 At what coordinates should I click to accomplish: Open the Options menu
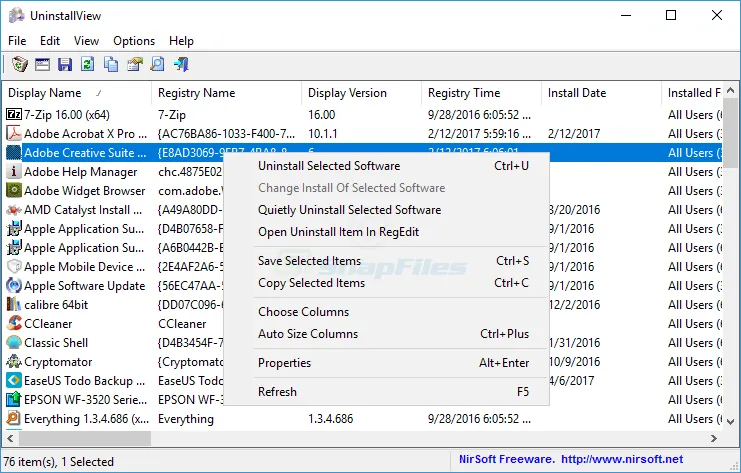tap(134, 41)
